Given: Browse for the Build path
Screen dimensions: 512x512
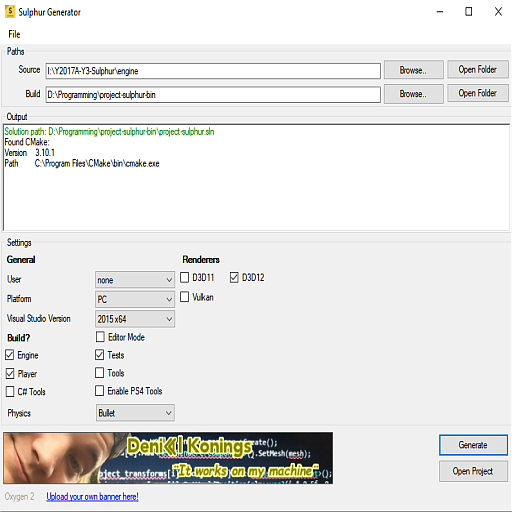Looking at the screenshot, I should [413, 94].
